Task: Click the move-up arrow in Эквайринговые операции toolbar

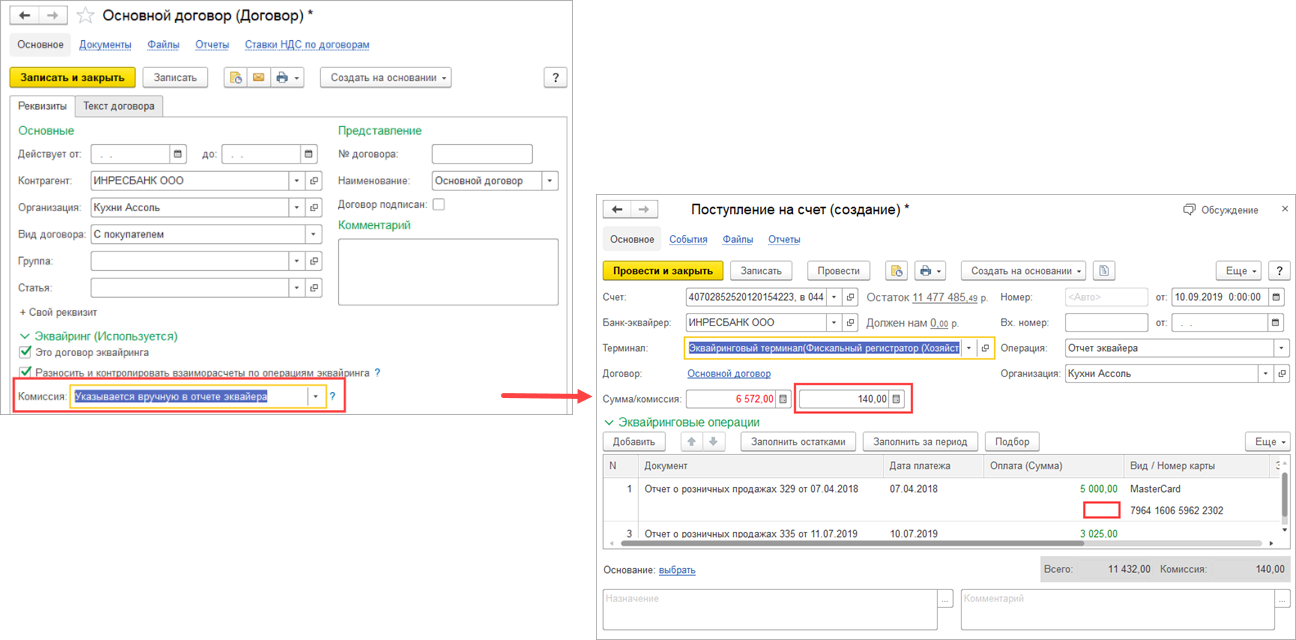Action: (691, 441)
